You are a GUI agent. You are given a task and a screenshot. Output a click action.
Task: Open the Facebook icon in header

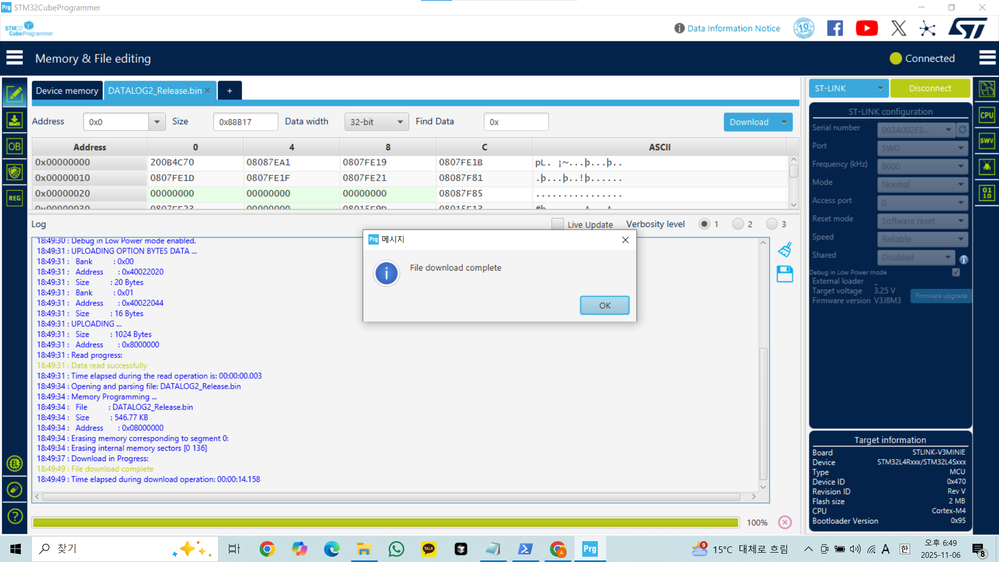pyautogui.click(x=835, y=28)
